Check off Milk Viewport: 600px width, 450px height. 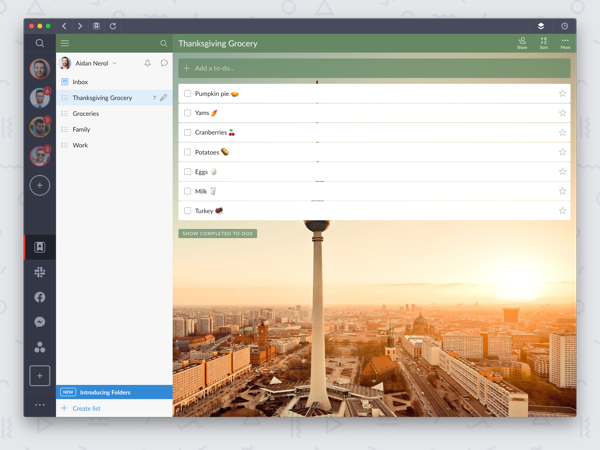[188, 191]
